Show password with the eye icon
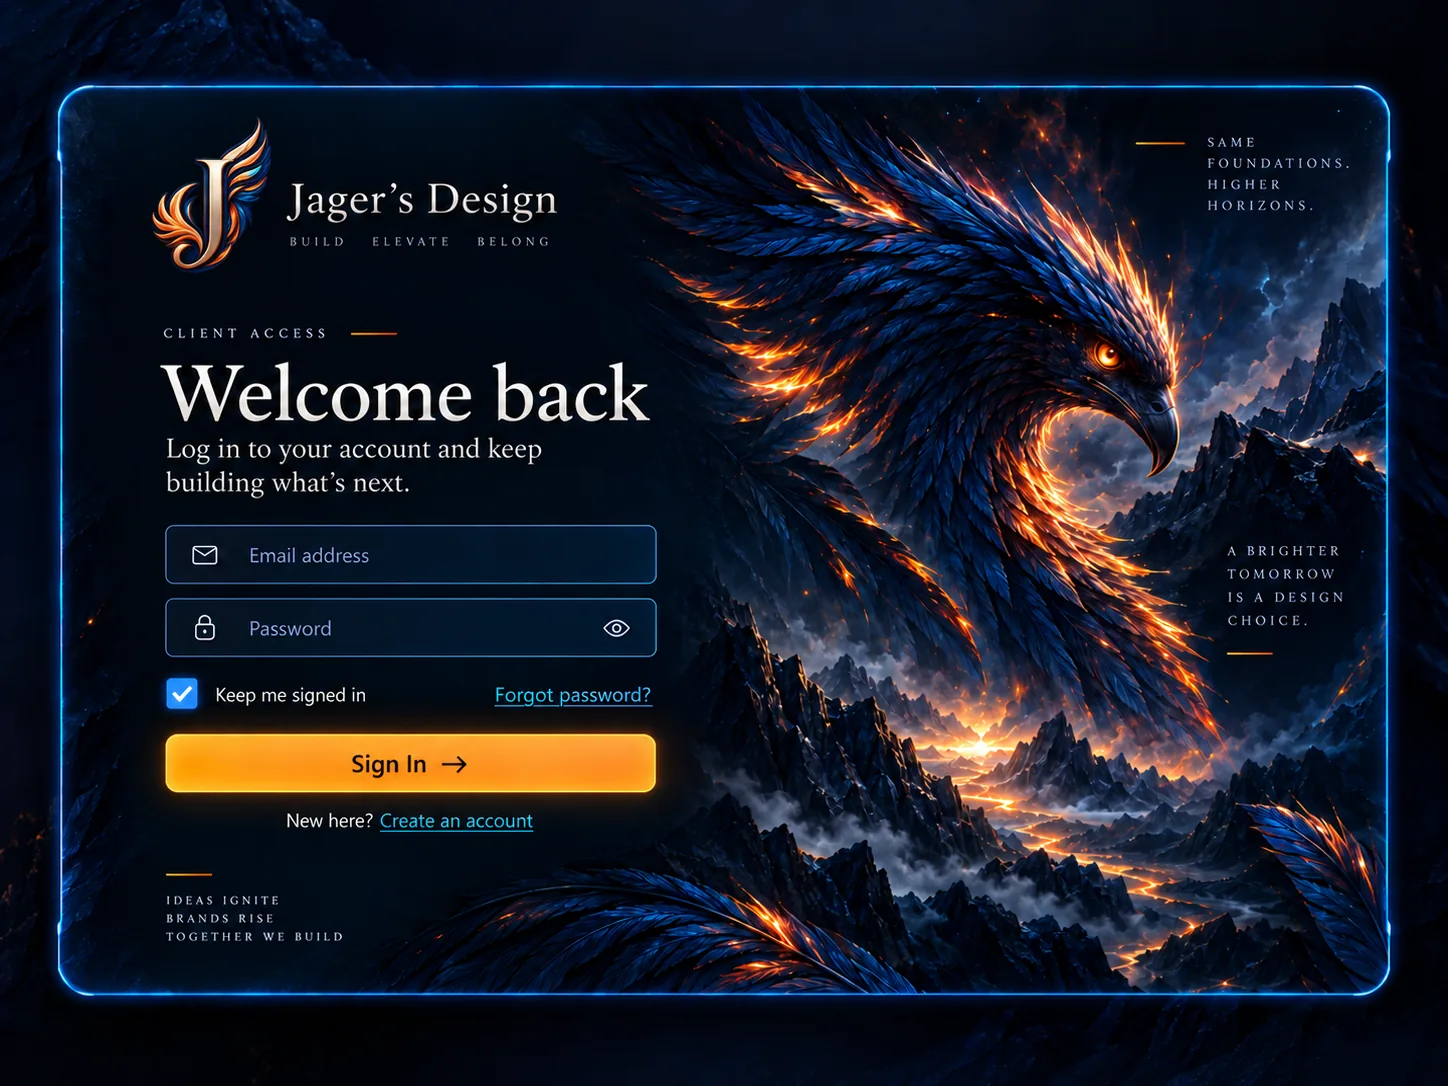The width and height of the screenshot is (1448, 1086). 616,628
